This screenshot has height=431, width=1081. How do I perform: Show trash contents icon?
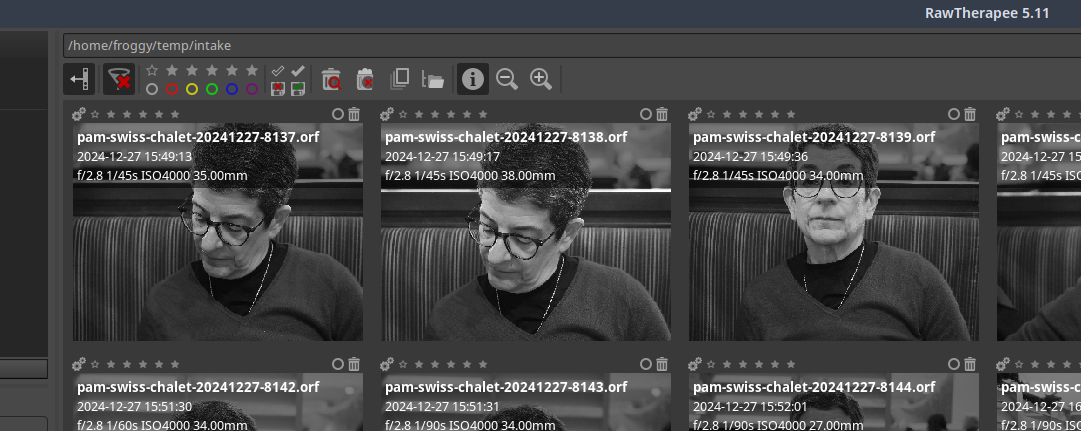click(332, 79)
